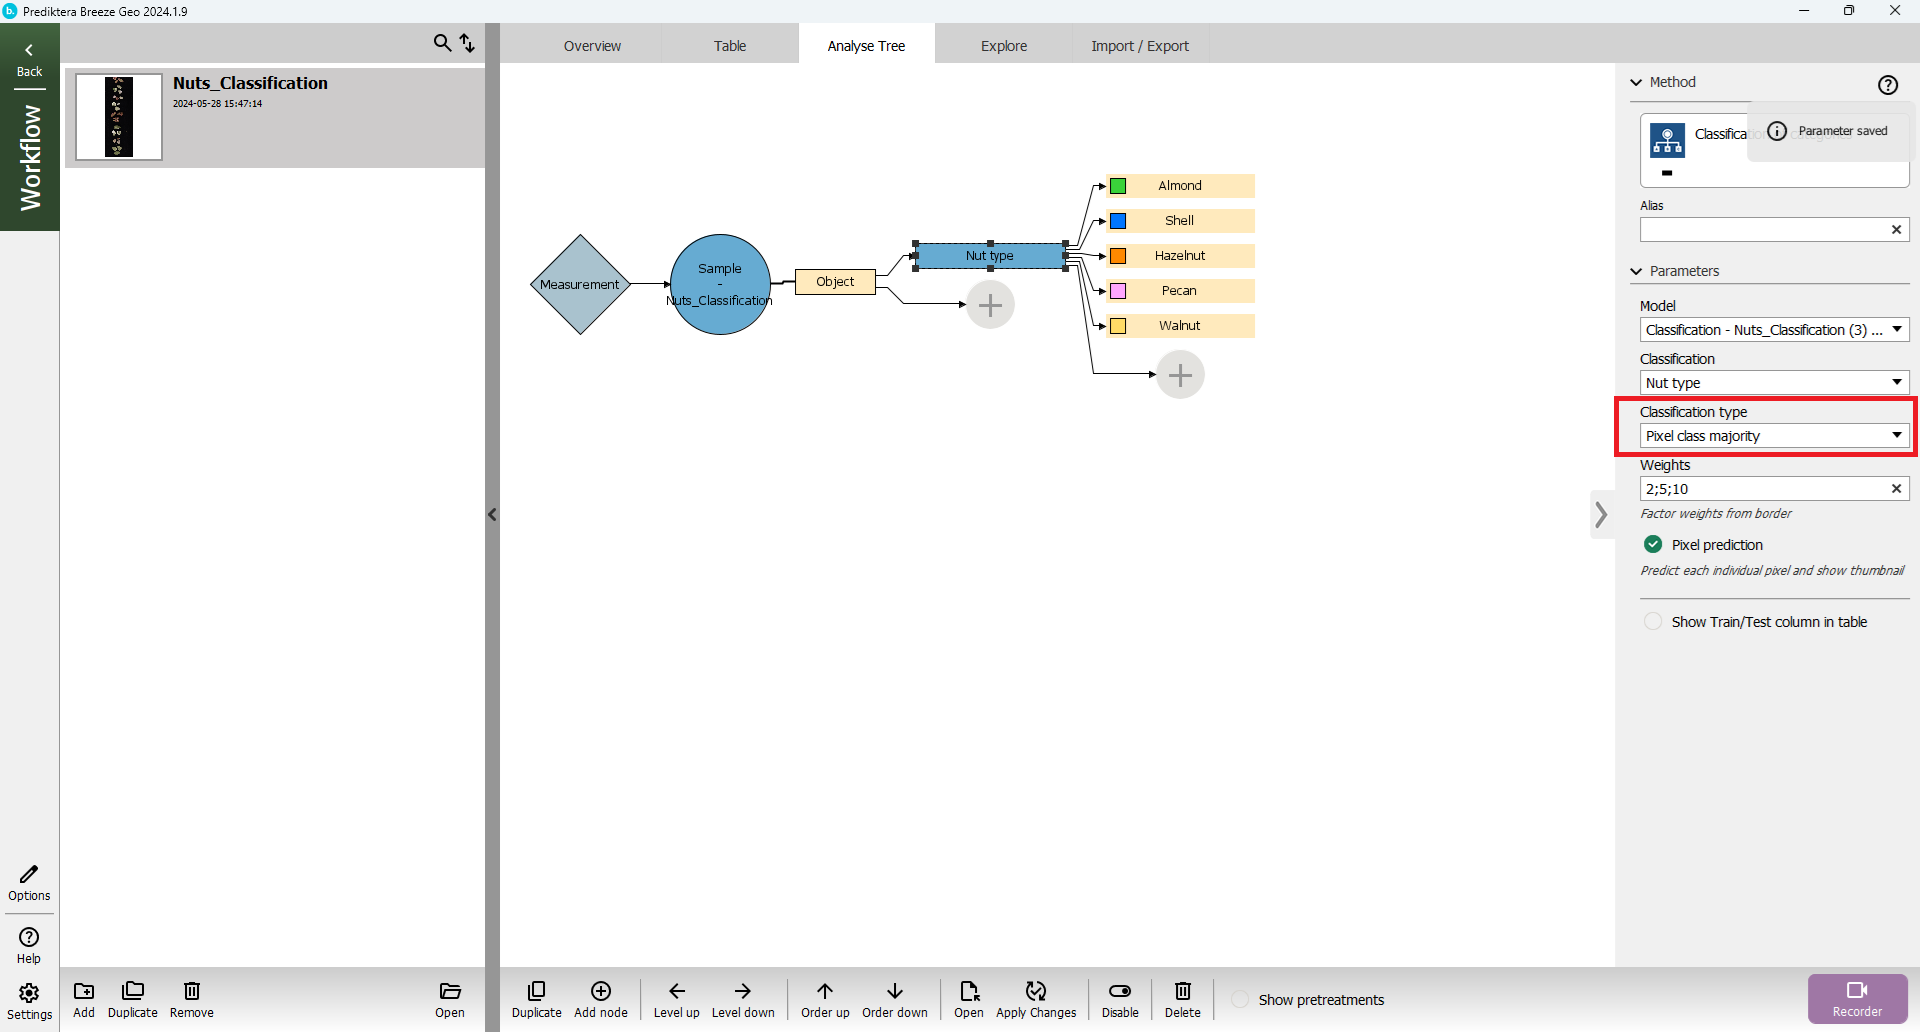The width and height of the screenshot is (1920, 1032).
Task: Click the Weights input field
Action: (1764, 489)
